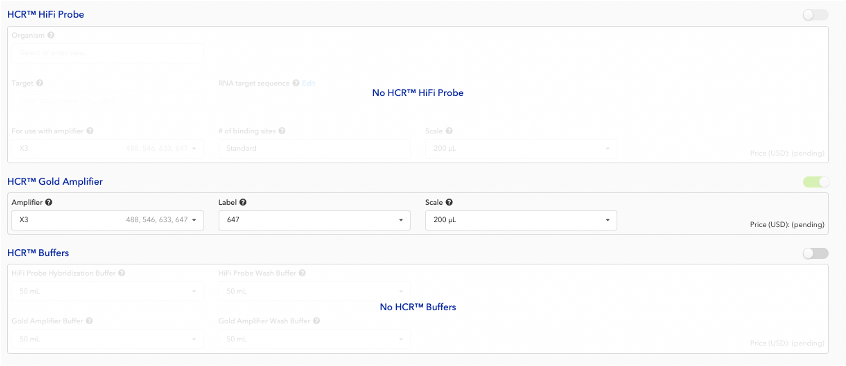Open HiFi Probe Wash Buffer 50 mL dropdown
Image resolution: width=846 pixels, height=366 pixels.
(x=315, y=292)
